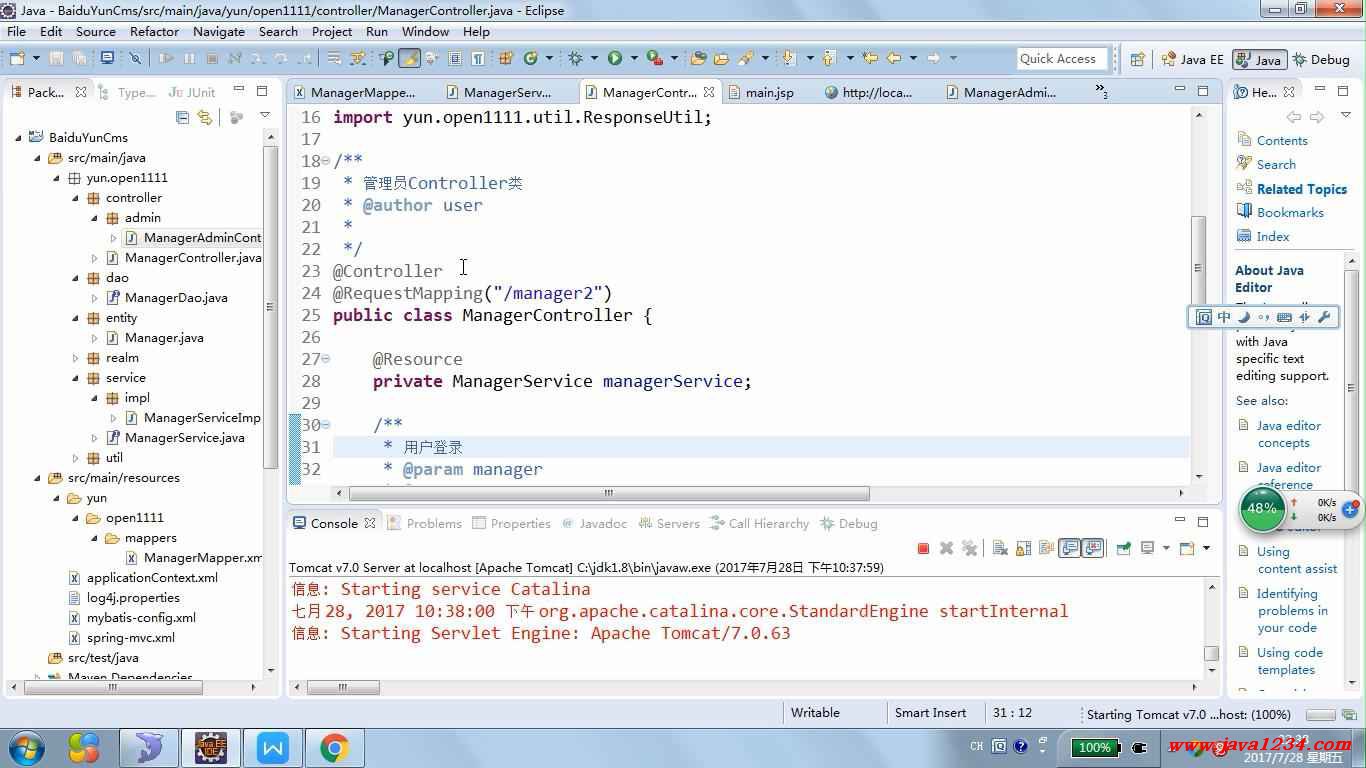Collapse the src/main/resources folder
This screenshot has height=768, width=1366.
pos(37,478)
